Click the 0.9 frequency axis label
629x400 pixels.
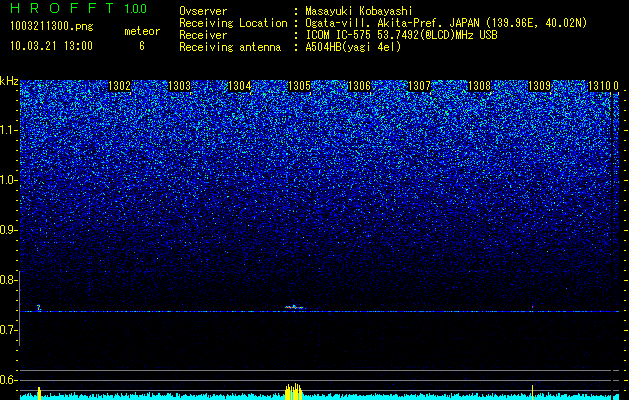click(x=9, y=230)
